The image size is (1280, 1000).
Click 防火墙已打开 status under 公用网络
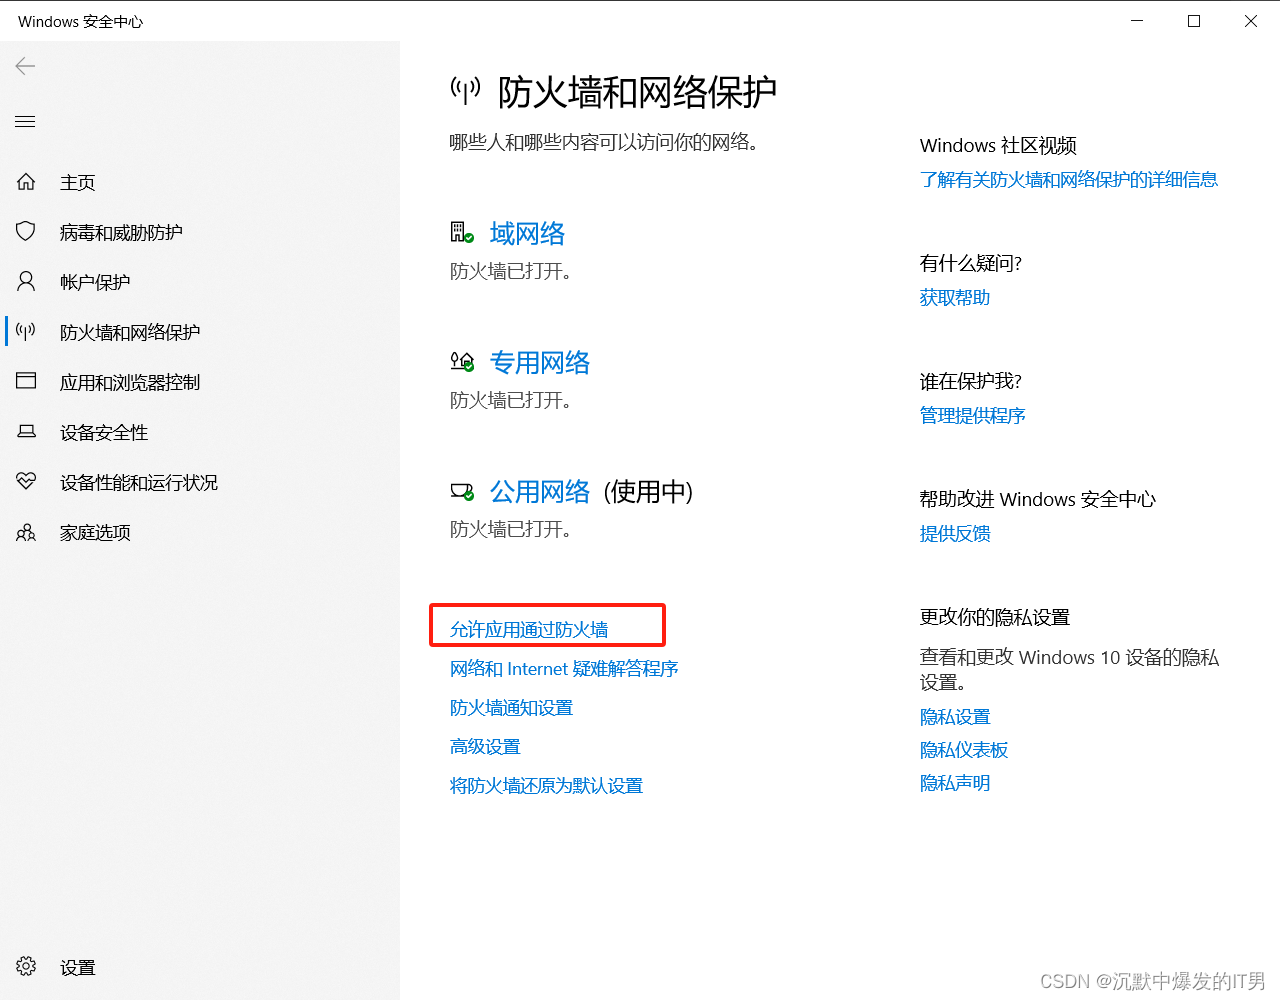pyautogui.click(x=510, y=529)
